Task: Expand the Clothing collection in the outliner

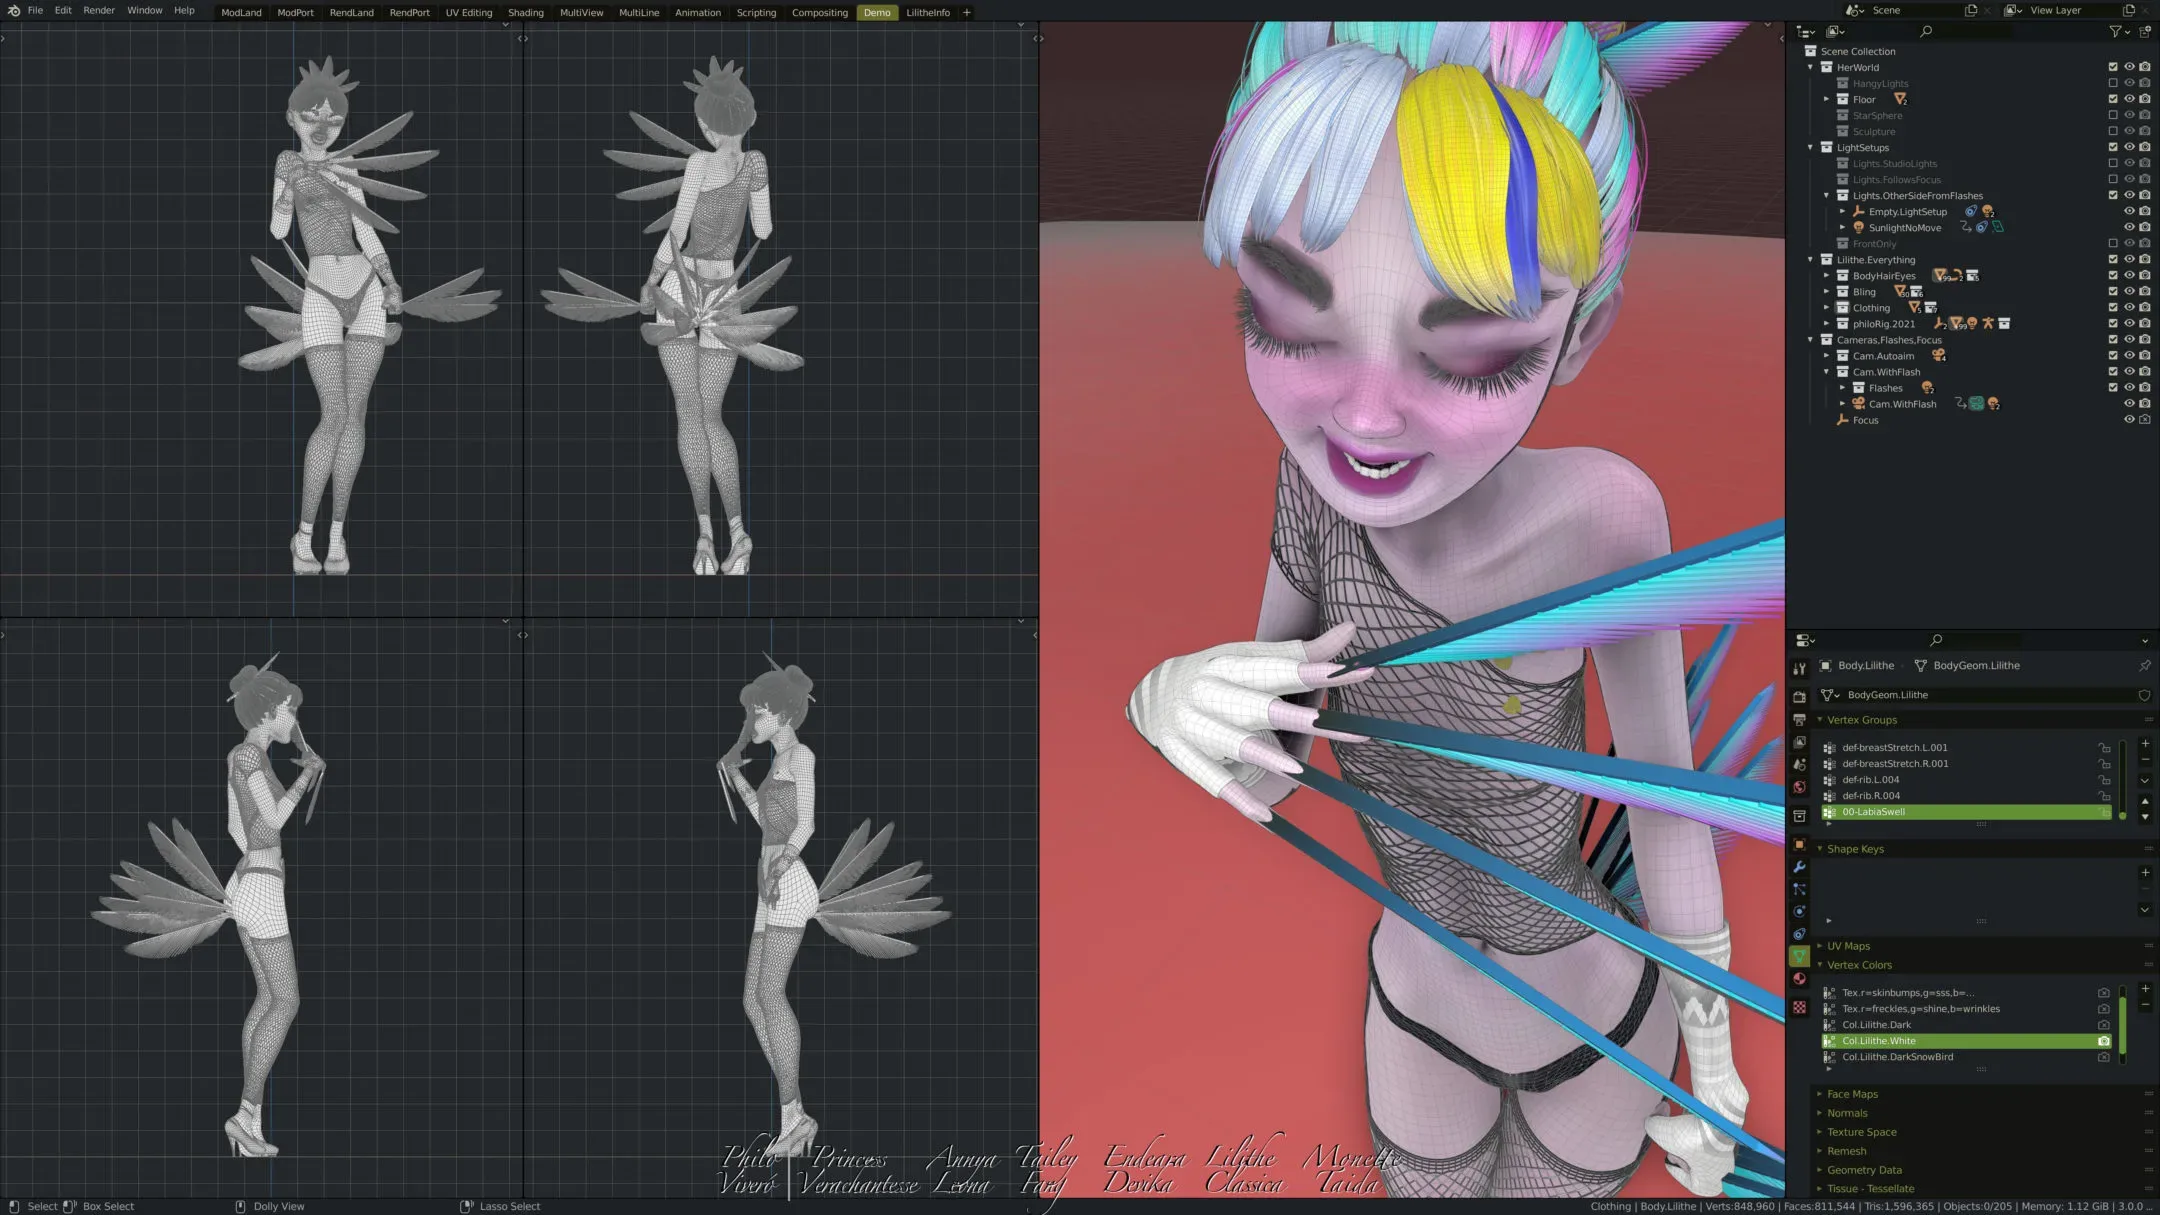Action: (1828, 307)
